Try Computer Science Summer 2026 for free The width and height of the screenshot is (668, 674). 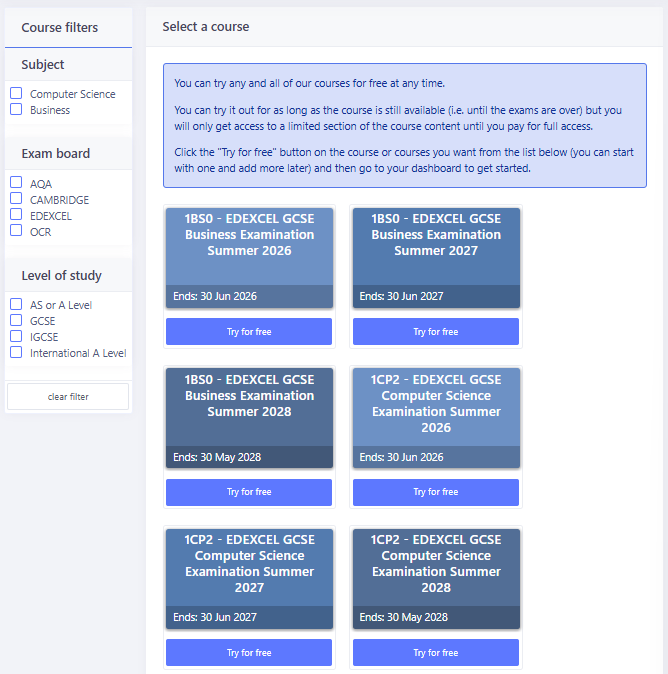[x=436, y=492]
